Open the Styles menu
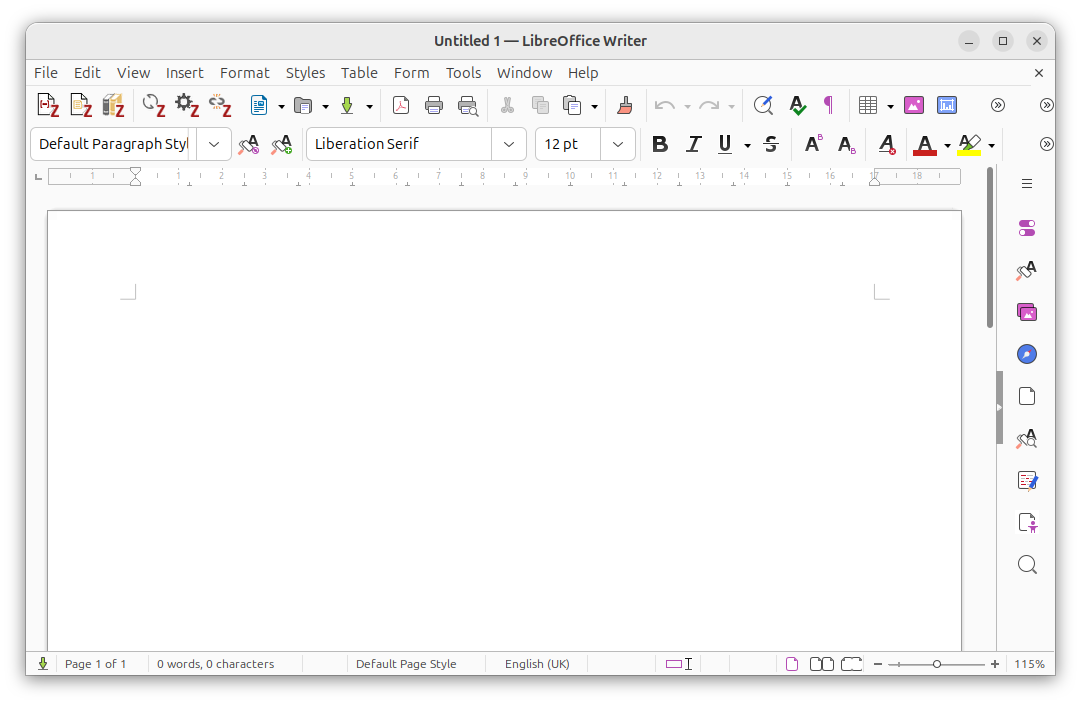Image resolution: width=1081 pixels, height=704 pixels. coord(305,73)
